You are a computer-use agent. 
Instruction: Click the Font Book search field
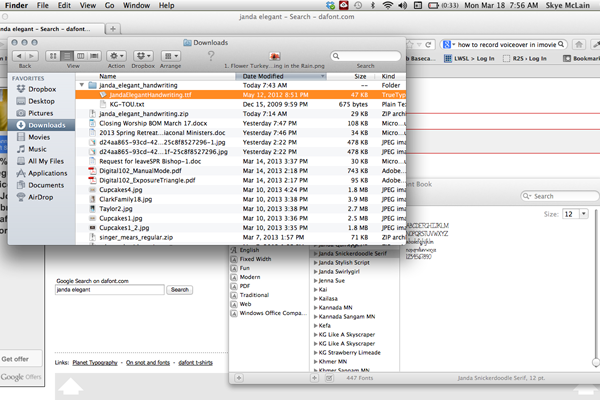click(x=560, y=196)
